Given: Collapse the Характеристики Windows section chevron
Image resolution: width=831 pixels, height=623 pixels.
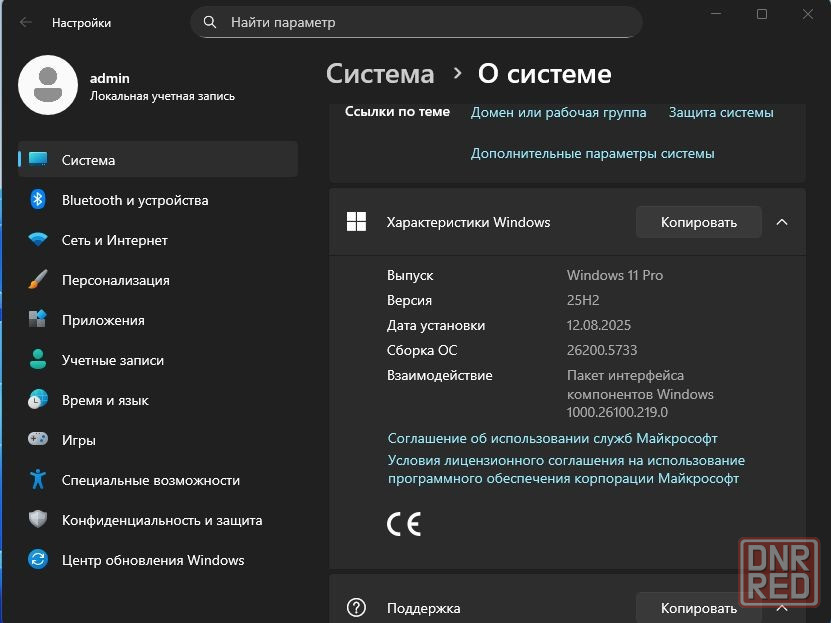Looking at the screenshot, I should 782,222.
